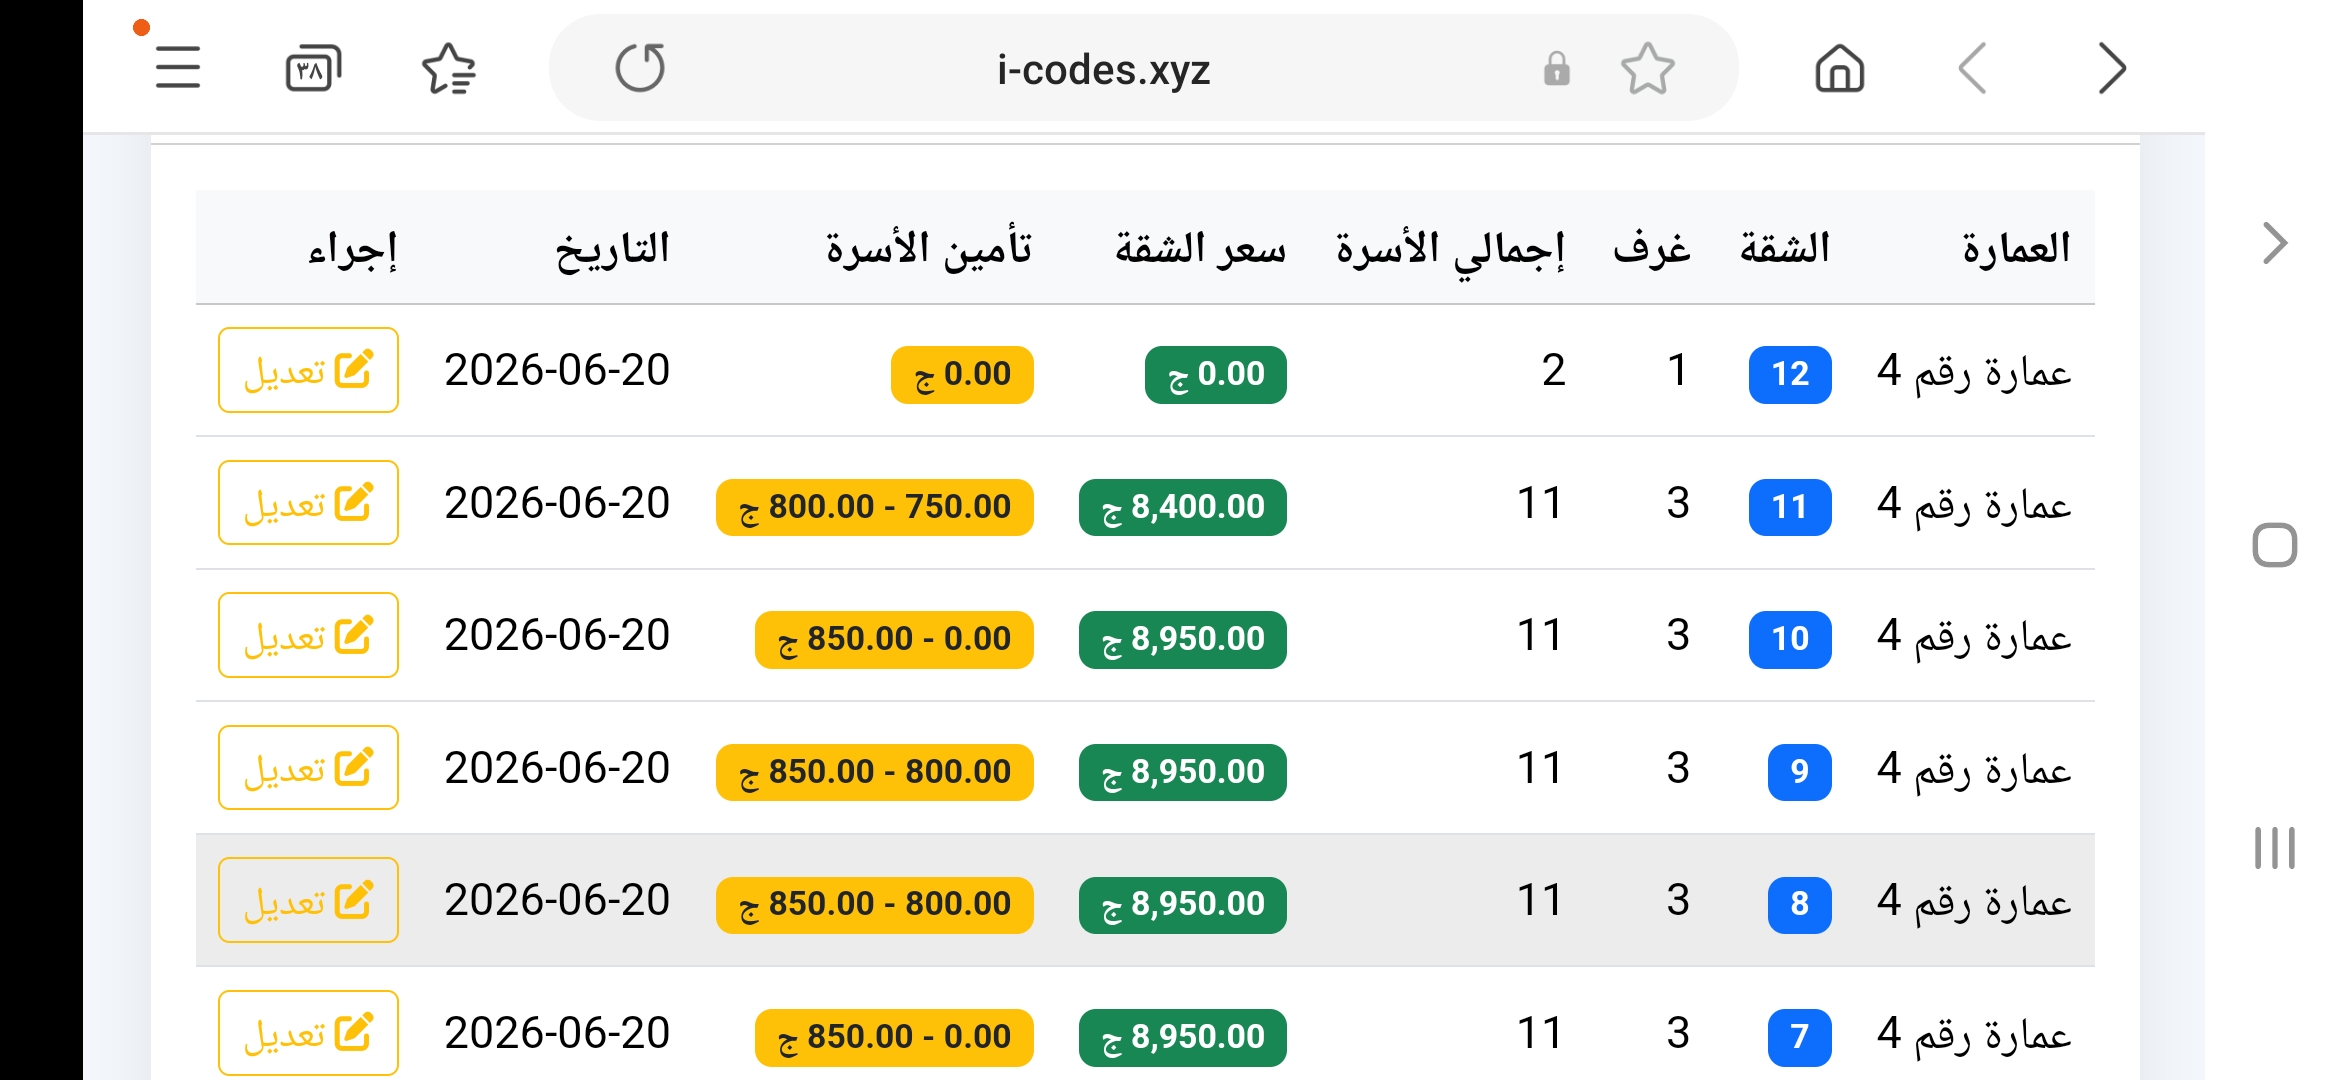Click تعديل button for apartment 11
Image resolution: width=2340 pixels, height=1080 pixels.
(x=308, y=503)
